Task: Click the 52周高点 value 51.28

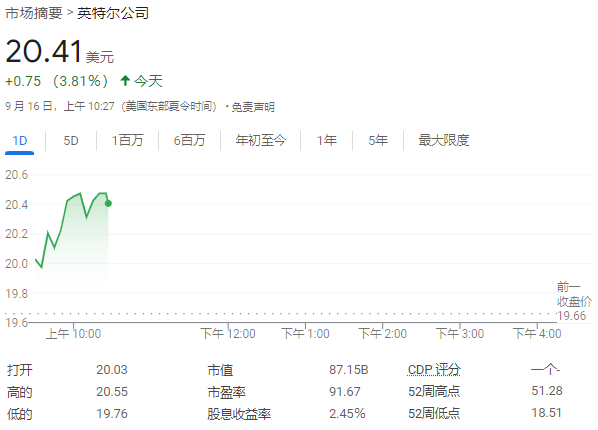Action: click(x=547, y=391)
